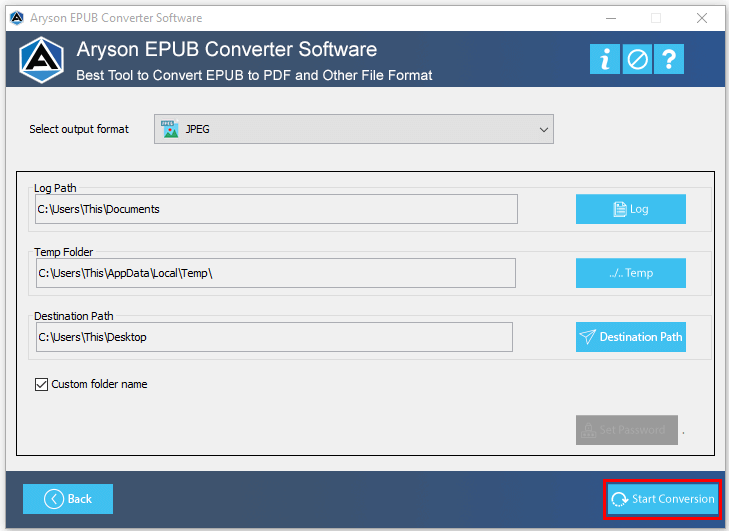Click the disabled Set Password button

[x=627, y=430]
